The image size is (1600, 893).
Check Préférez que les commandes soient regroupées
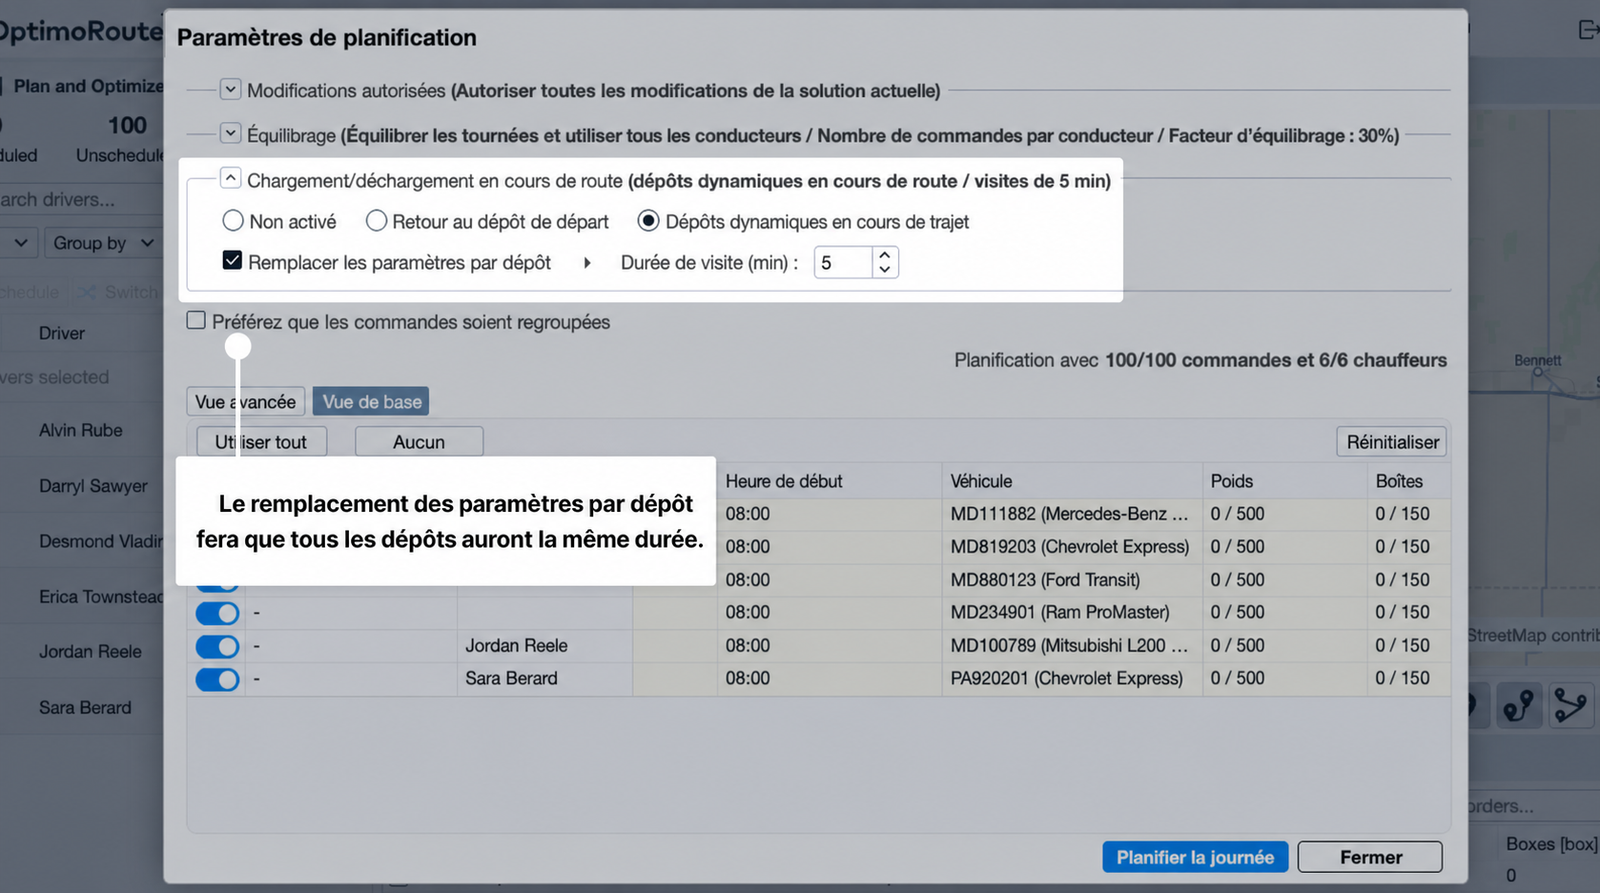196,321
